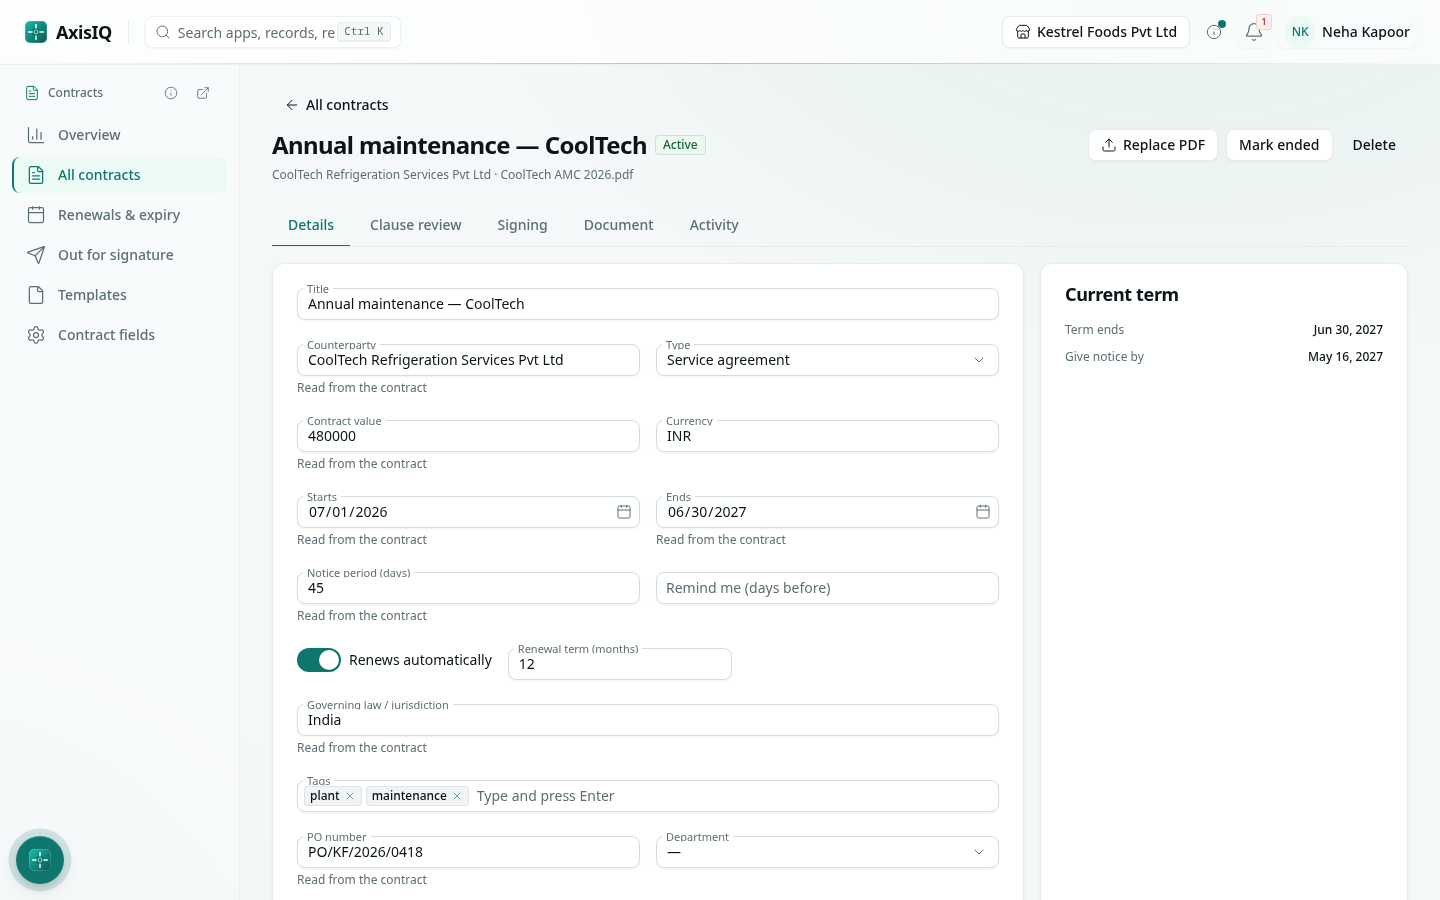The image size is (1440, 900).
Task: Expand the Type dropdown
Action: [827, 360]
